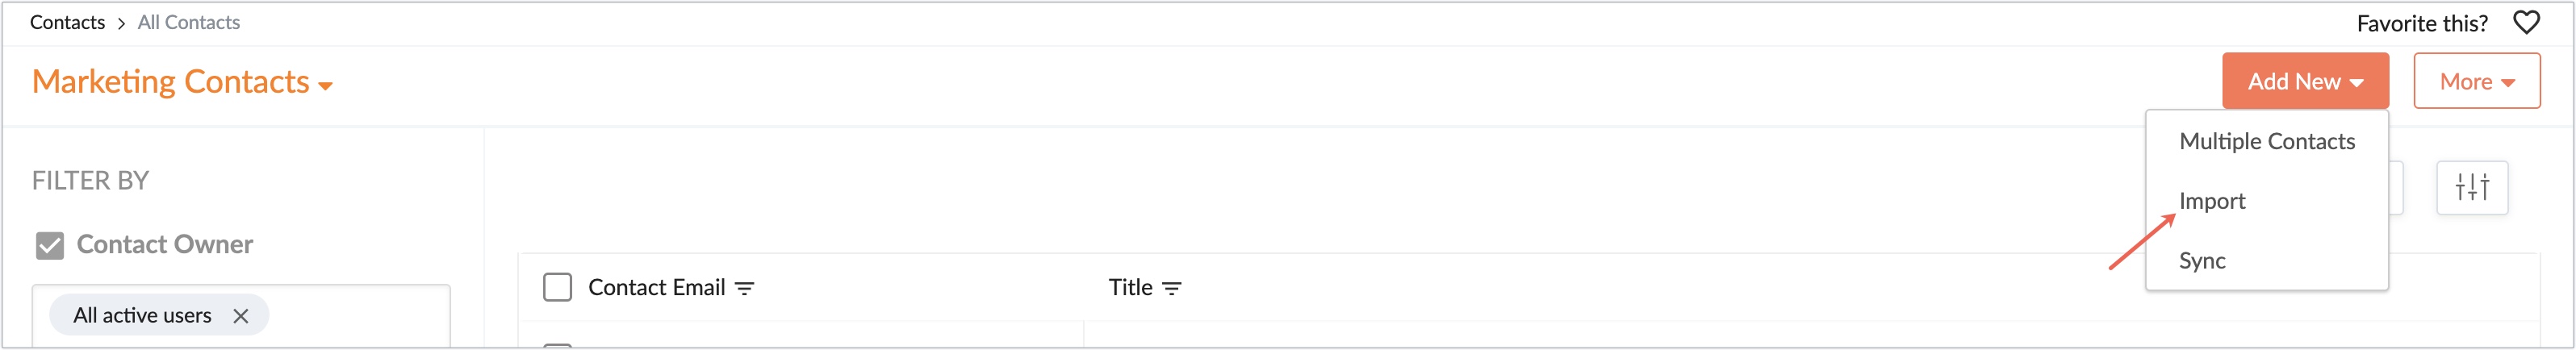Click the Title column filter icon
This screenshot has height=350, width=2576.
1171,288
